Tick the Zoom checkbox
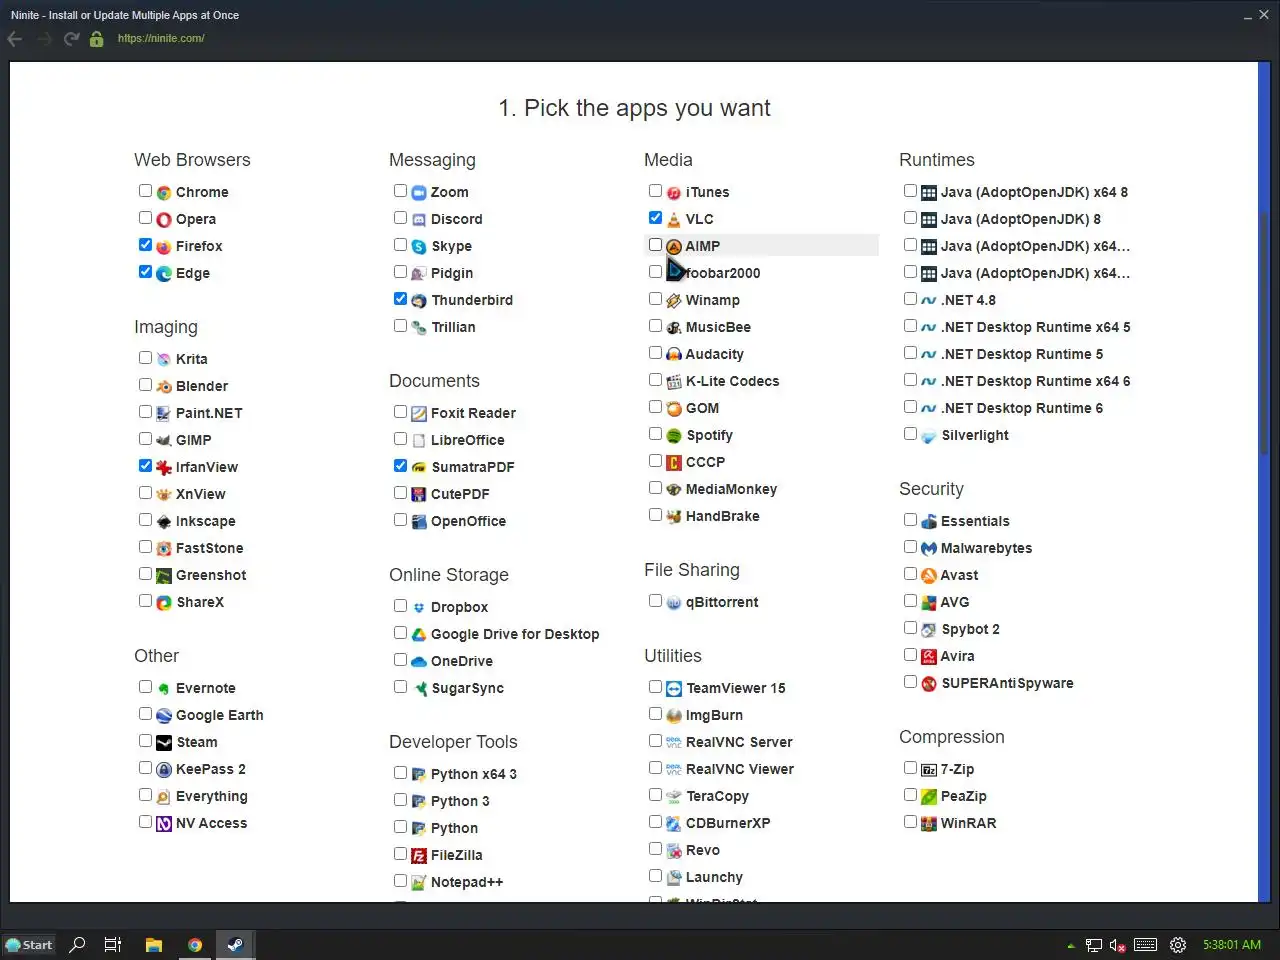Viewport: 1280px width, 960px height. (x=400, y=190)
